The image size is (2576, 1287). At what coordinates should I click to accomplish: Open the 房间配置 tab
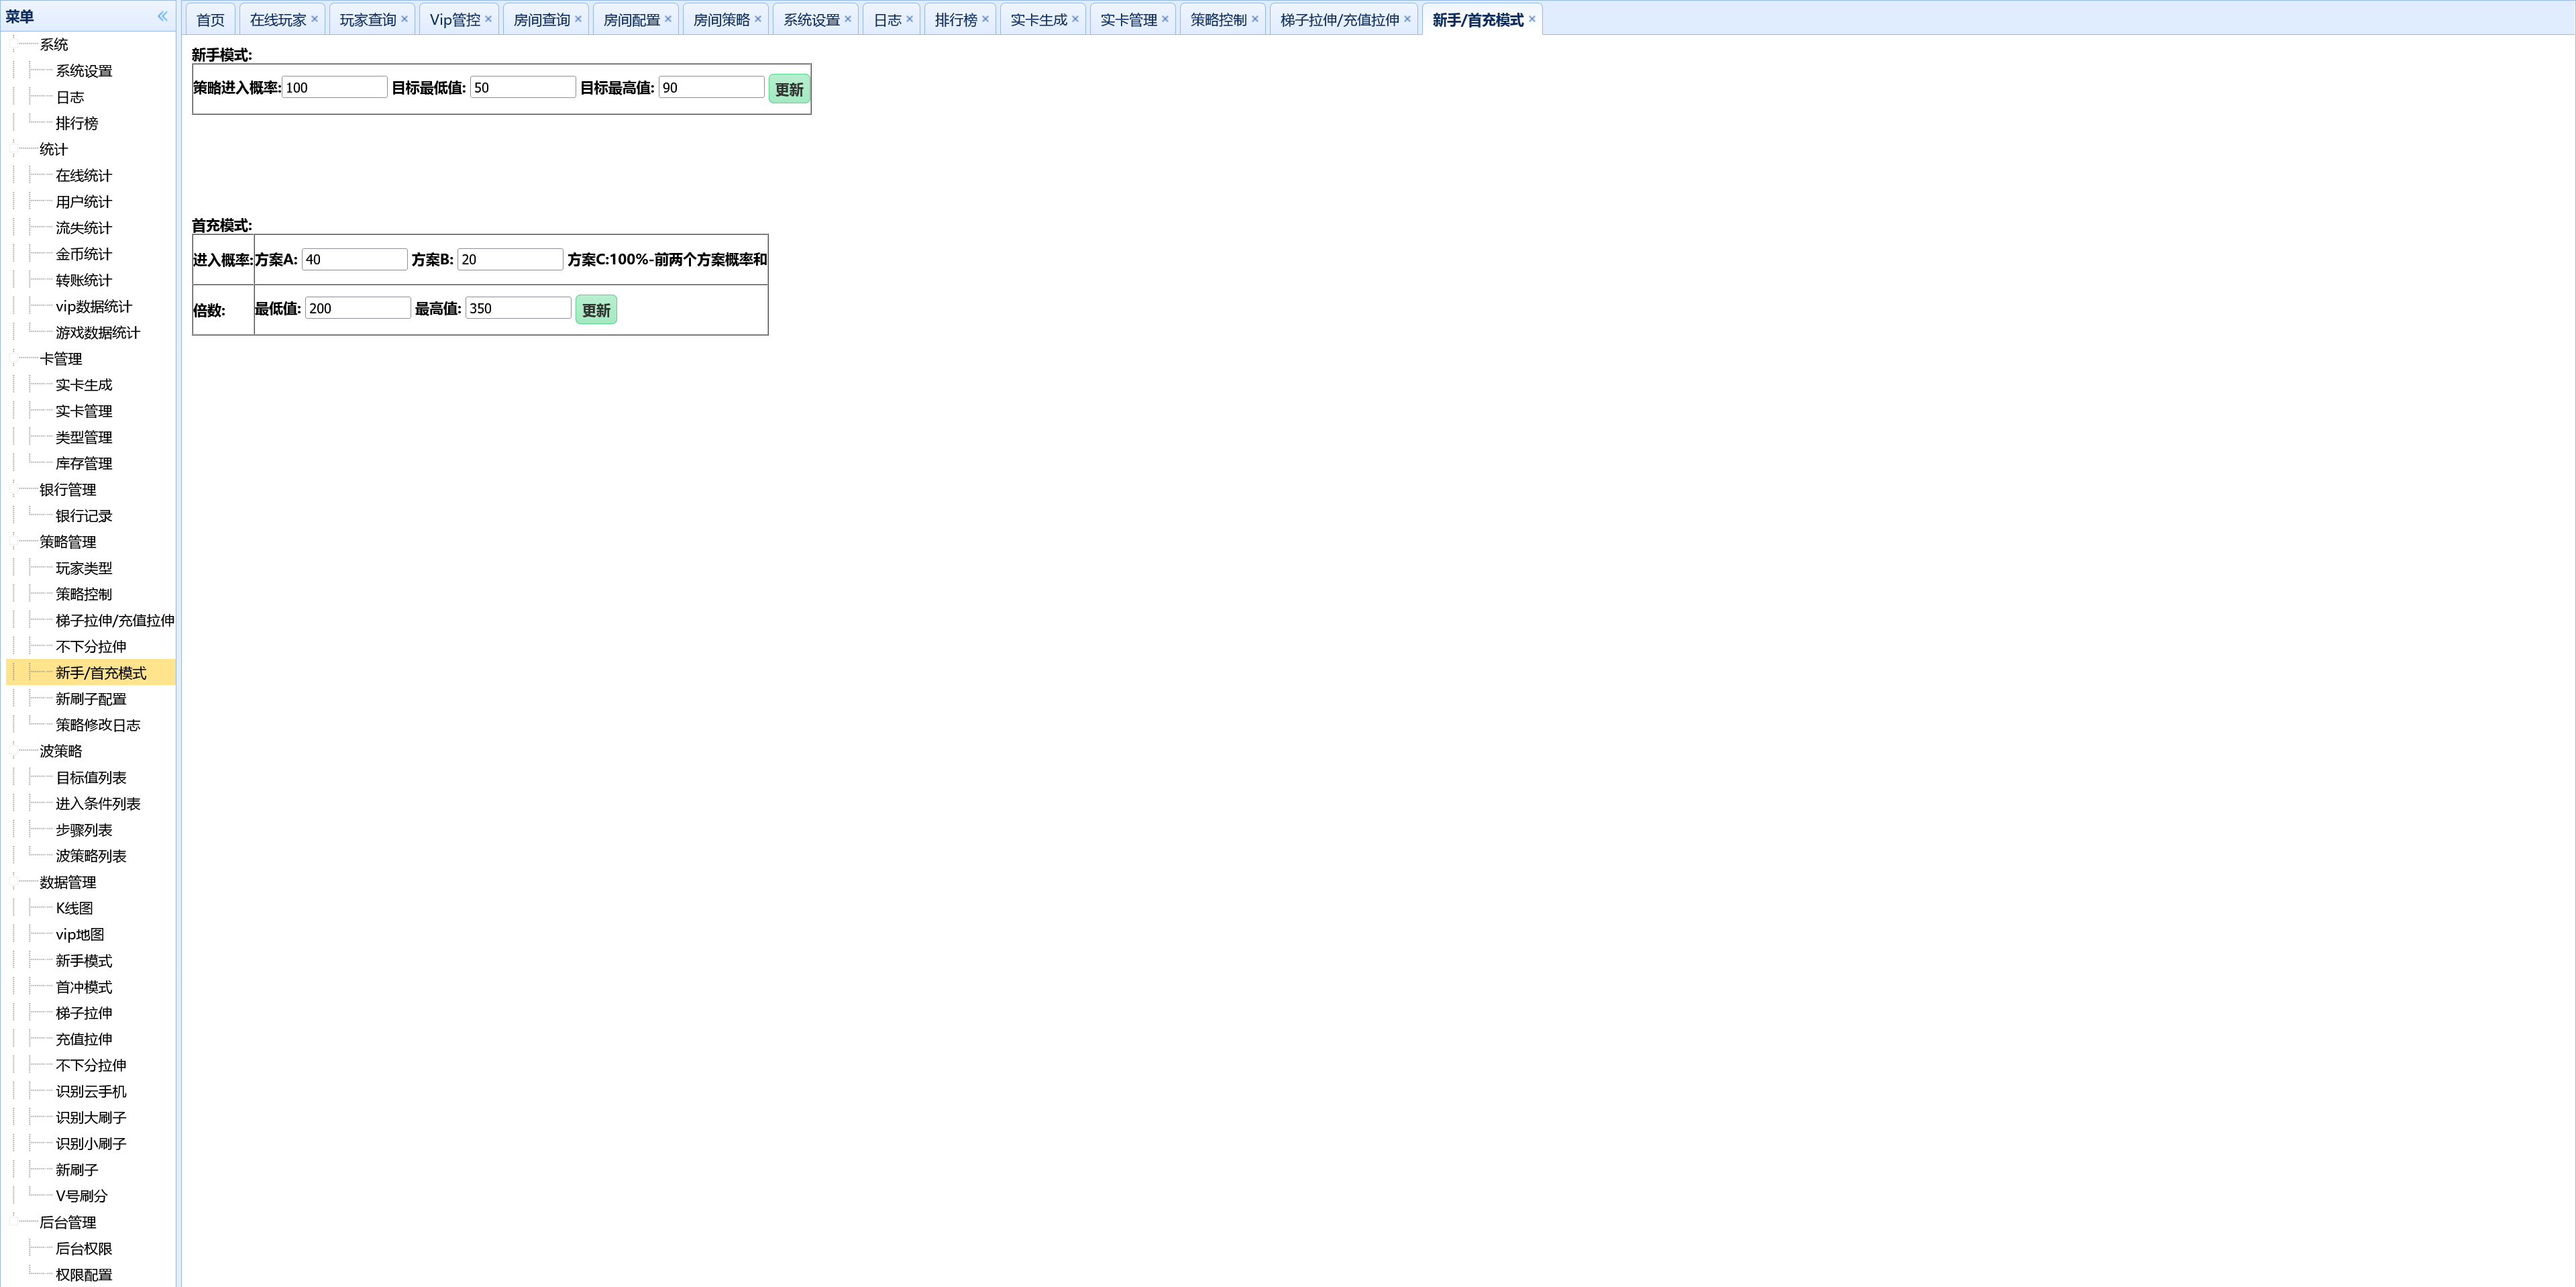tap(631, 20)
